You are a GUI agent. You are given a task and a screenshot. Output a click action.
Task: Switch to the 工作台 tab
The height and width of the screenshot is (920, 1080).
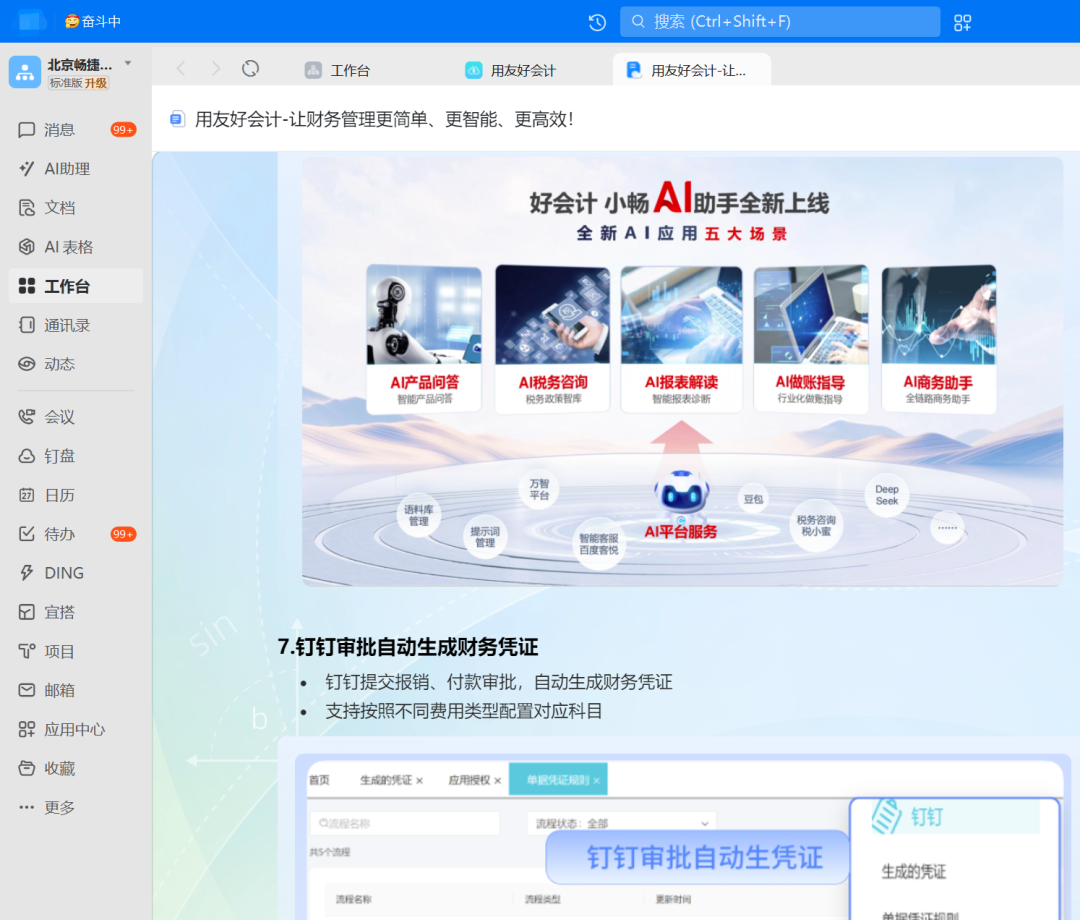click(351, 69)
